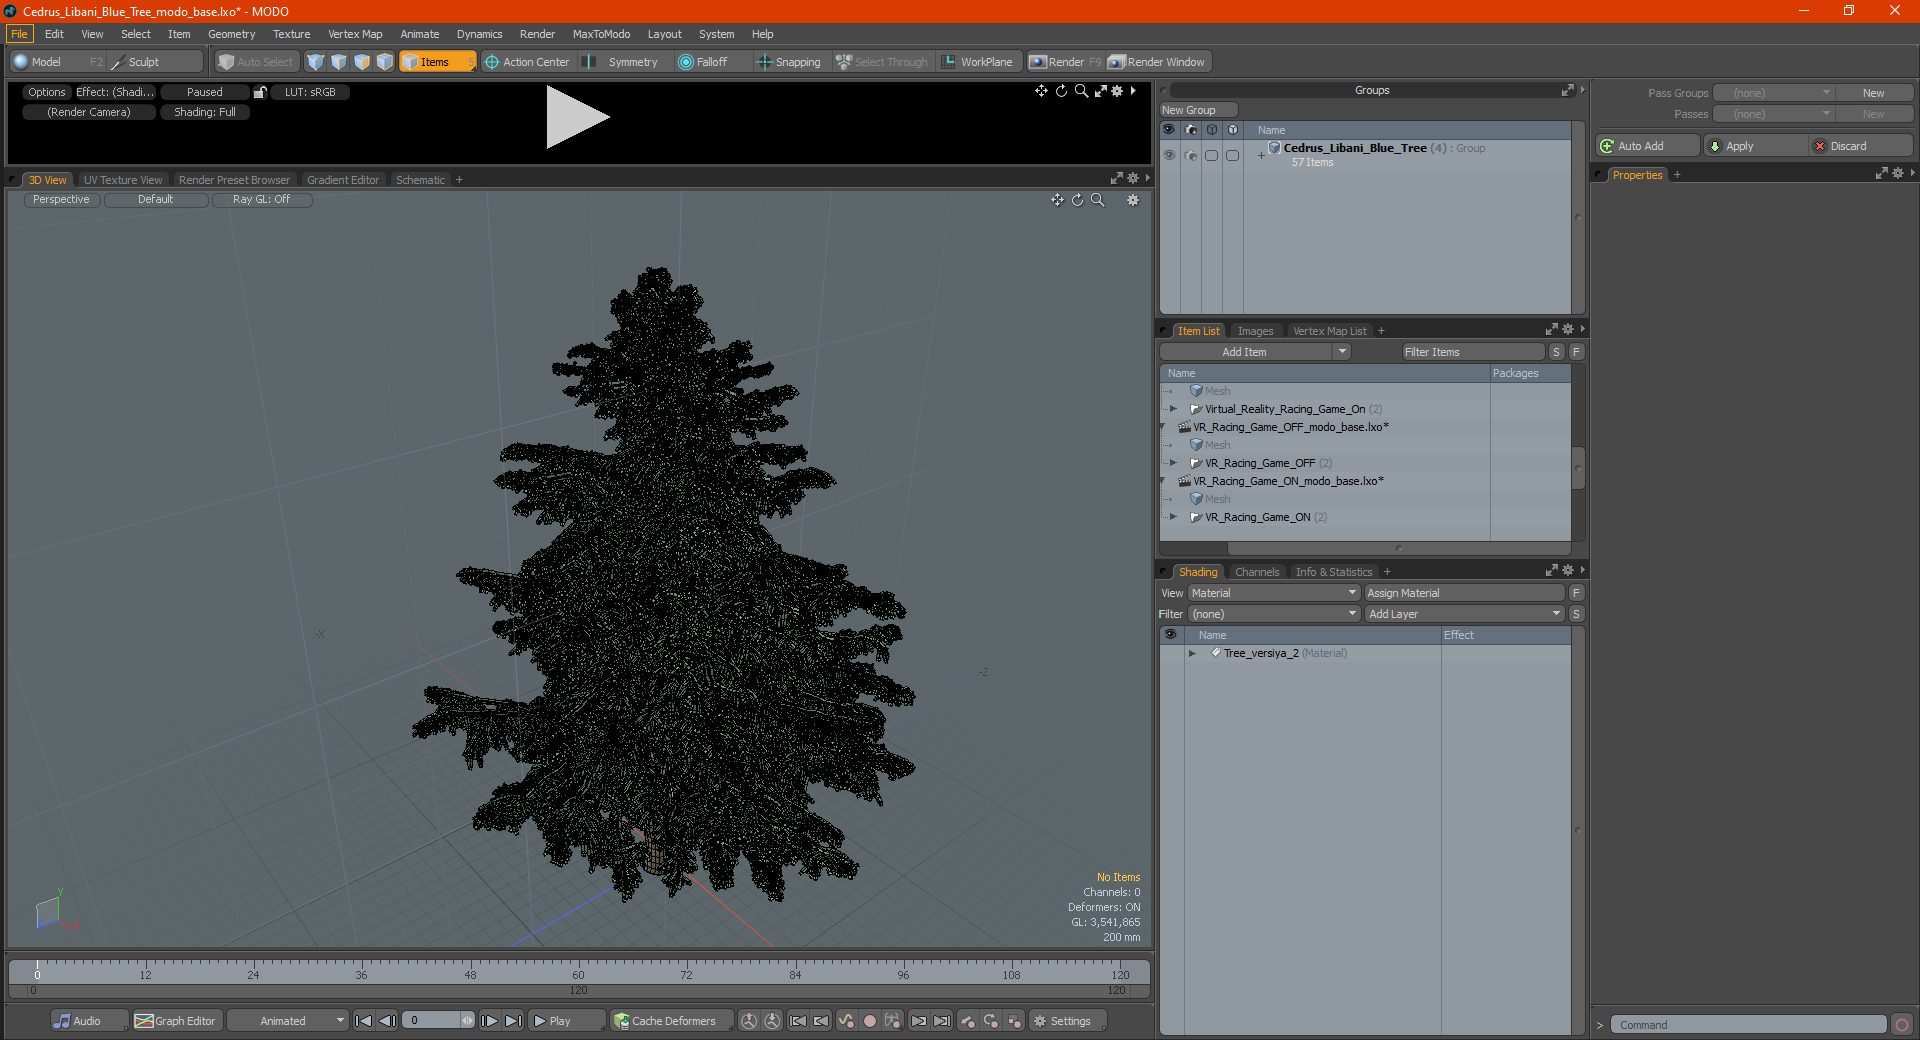Open the Animated keying dropdown
Viewport: 1920px width, 1040px height.
[x=287, y=1021]
